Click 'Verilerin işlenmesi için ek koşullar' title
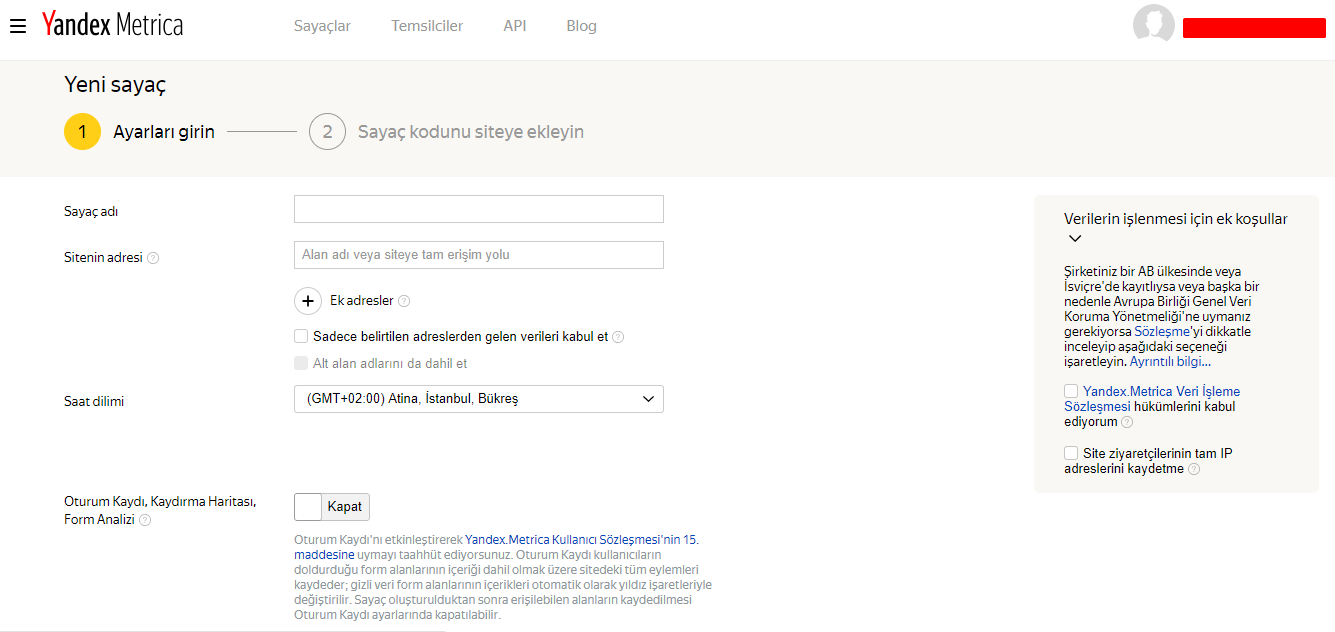The image size is (1335, 632). pos(1176,219)
